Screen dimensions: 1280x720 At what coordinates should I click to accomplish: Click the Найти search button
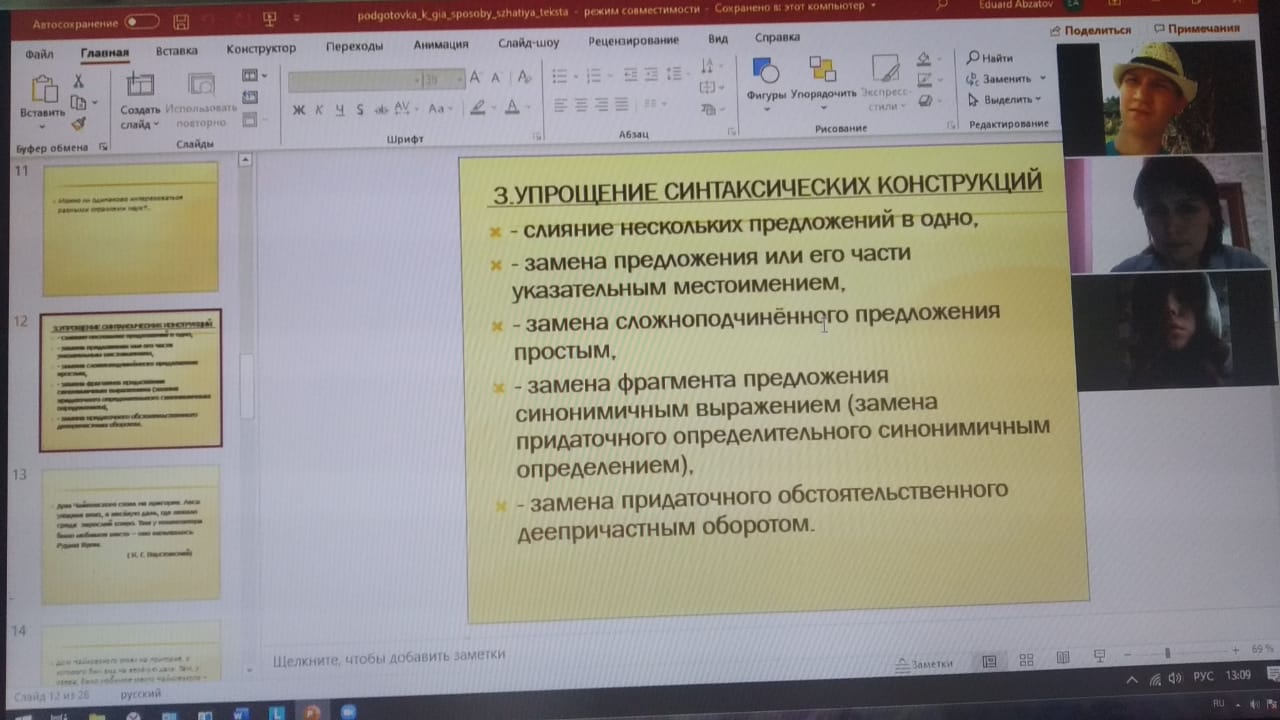(x=989, y=58)
